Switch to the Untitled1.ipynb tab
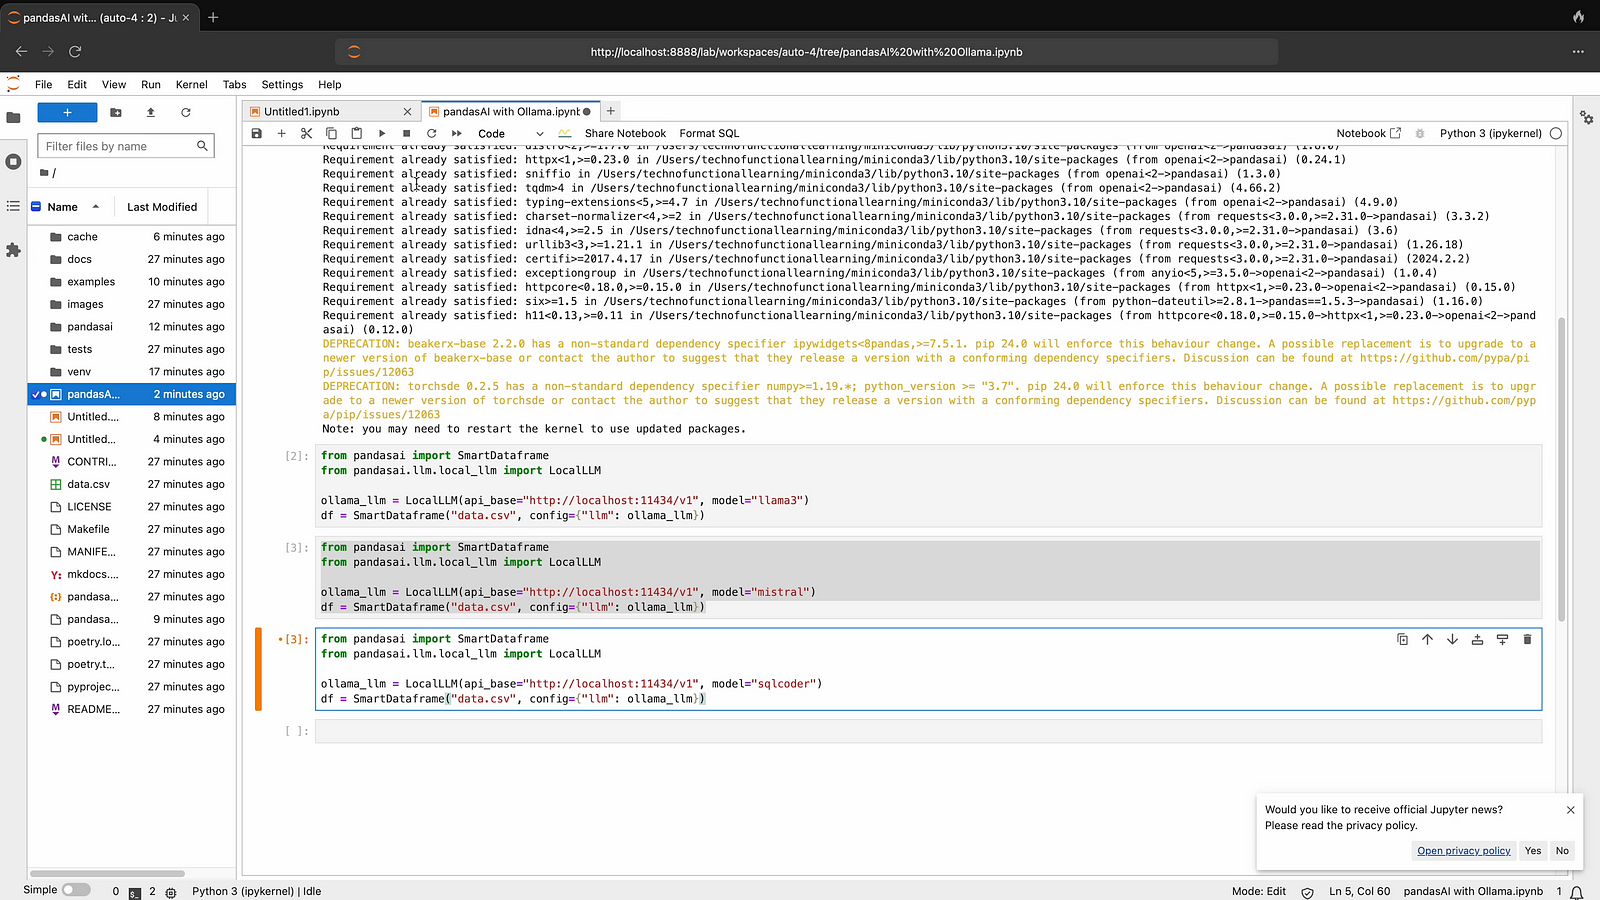Viewport: 1600px width, 900px height. tap(302, 112)
